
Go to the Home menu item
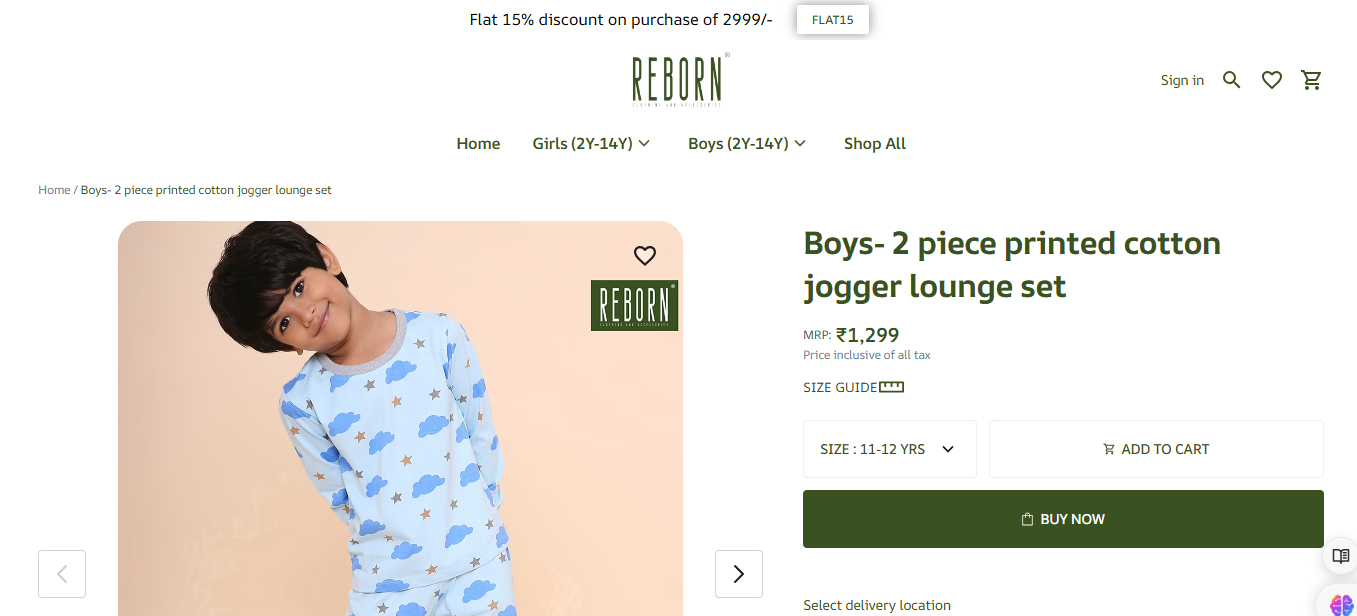[x=478, y=144]
